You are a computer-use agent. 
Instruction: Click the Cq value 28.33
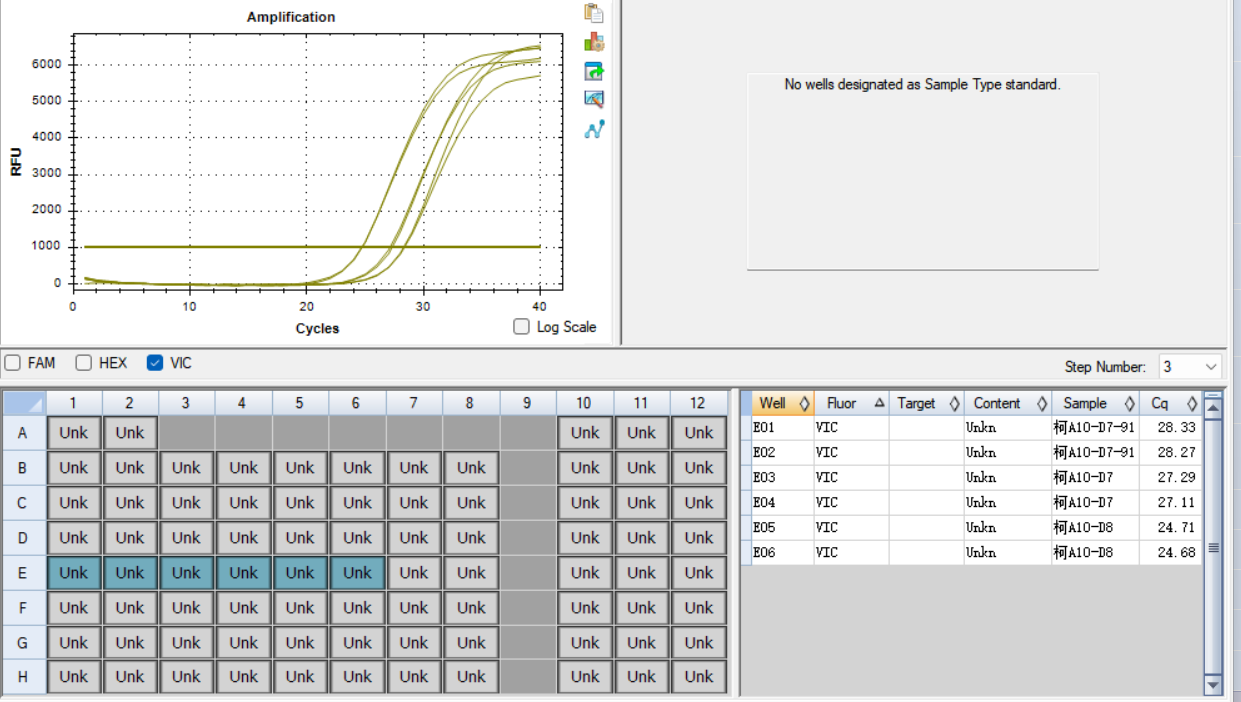tap(1176, 427)
